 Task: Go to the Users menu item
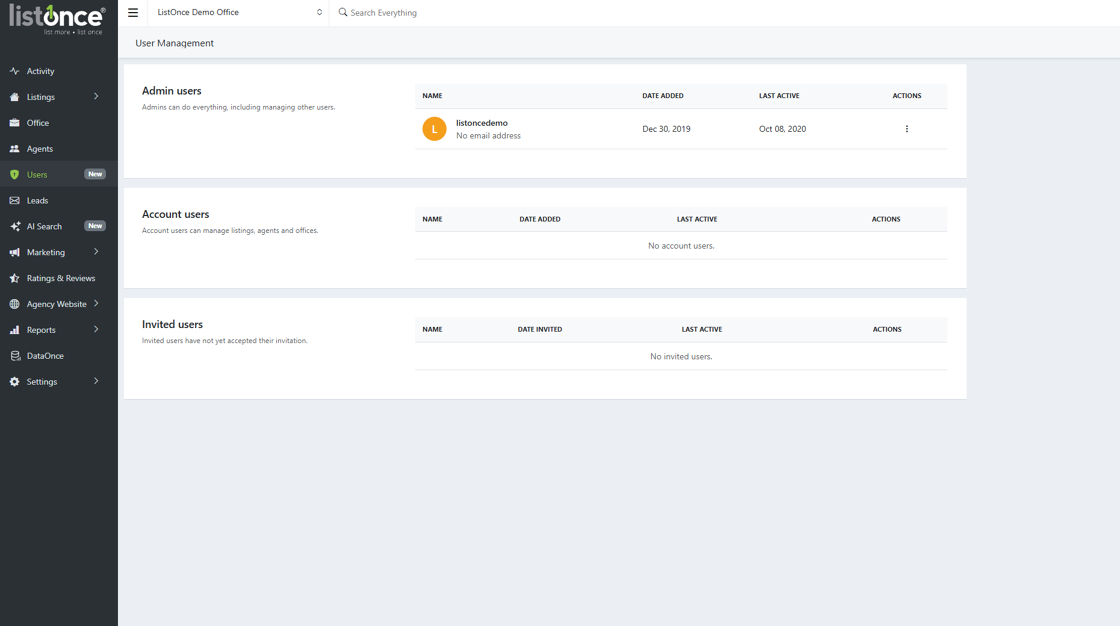click(37, 174)
